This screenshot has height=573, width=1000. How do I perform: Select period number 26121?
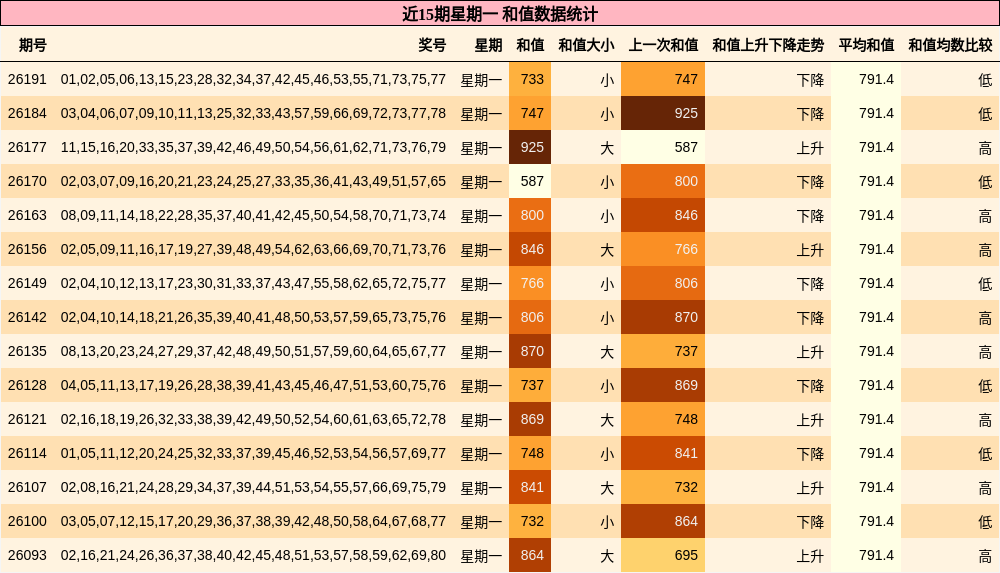pyautogui.click(x=27, y=419)
